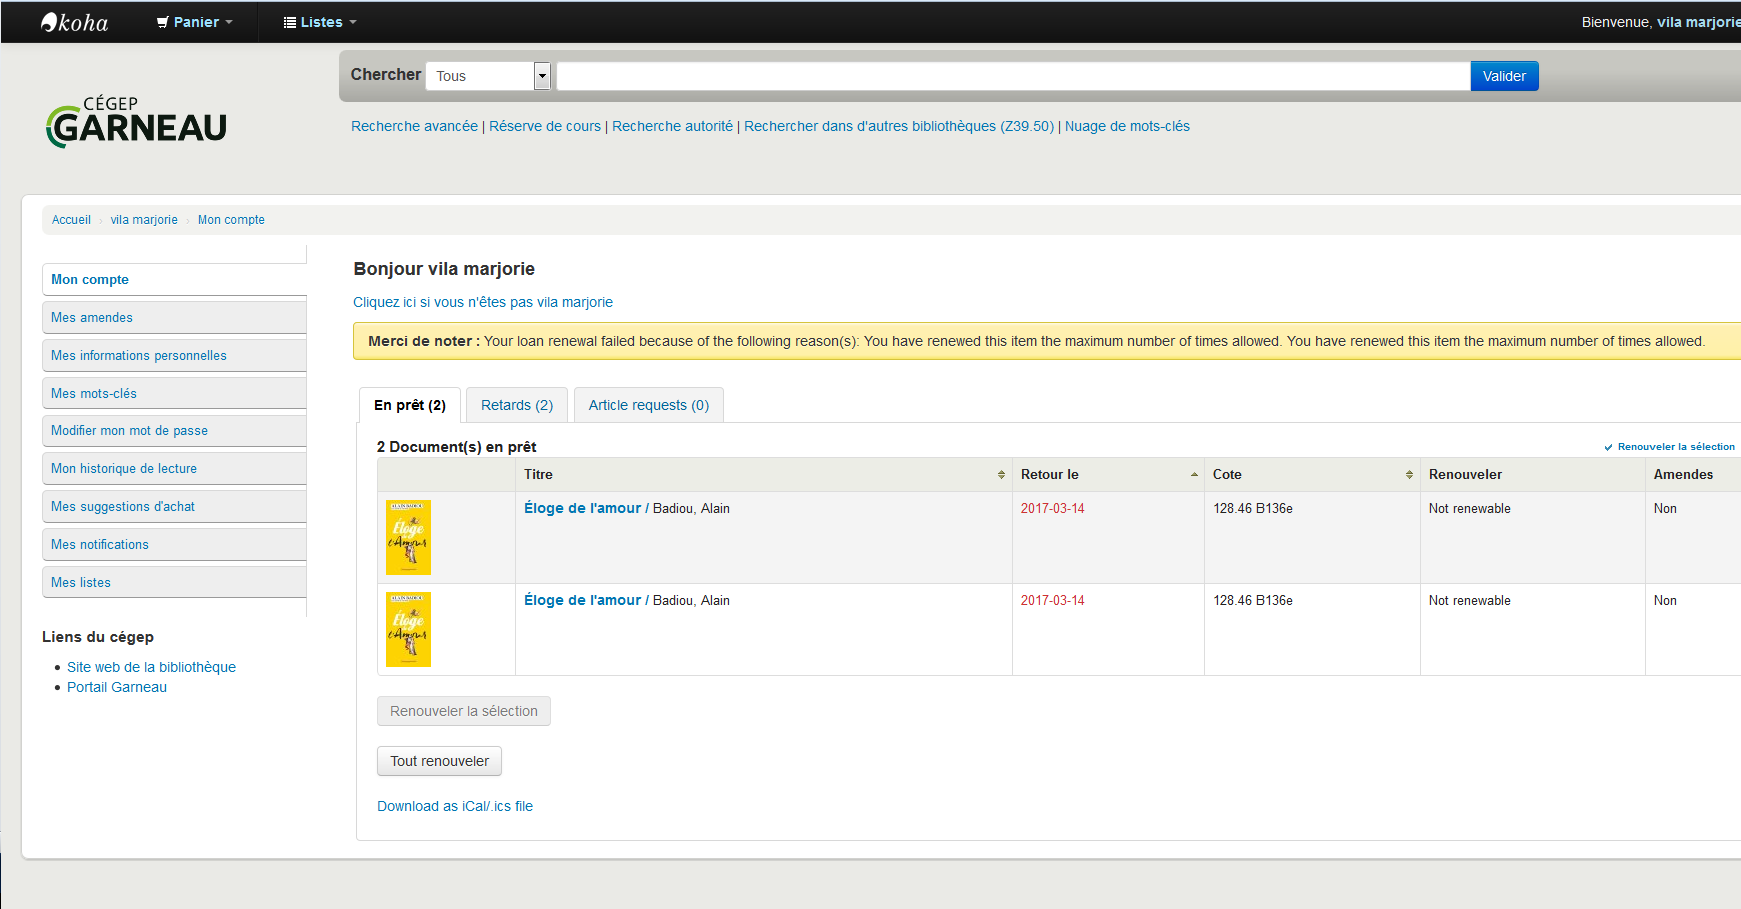Click second Éloge de l'amour cover thumbnail
This screenshot has height=909, width=1741.
coord(408,630)
